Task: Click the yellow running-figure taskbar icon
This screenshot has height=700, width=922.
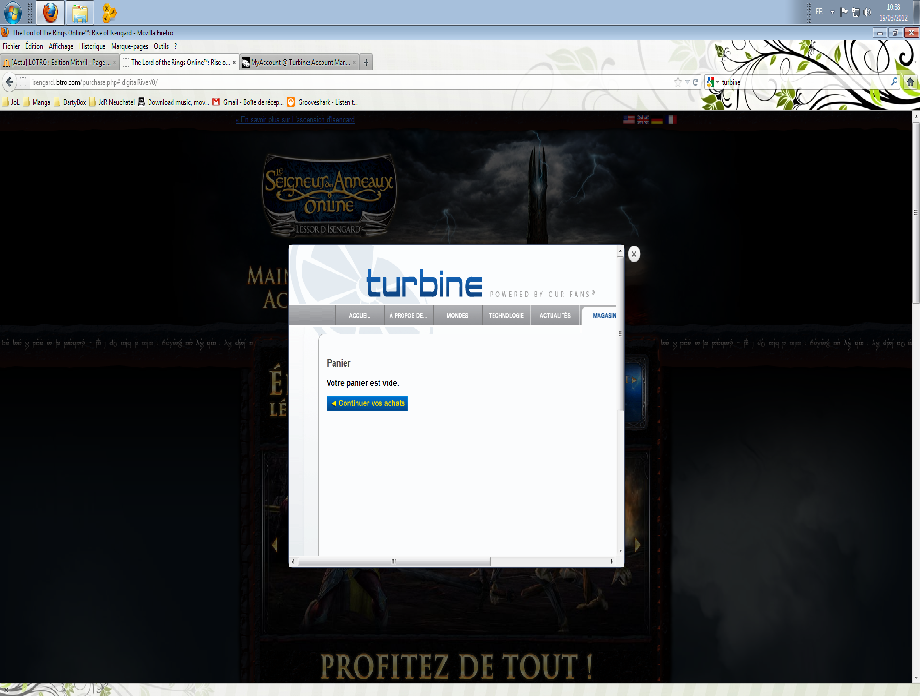Action: [x=109, y=12]
